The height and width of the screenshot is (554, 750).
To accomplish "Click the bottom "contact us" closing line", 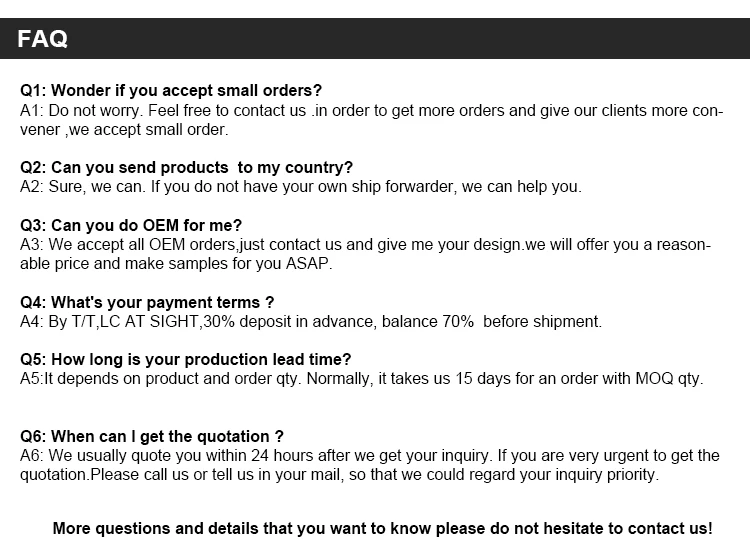I will coord(382,528).
